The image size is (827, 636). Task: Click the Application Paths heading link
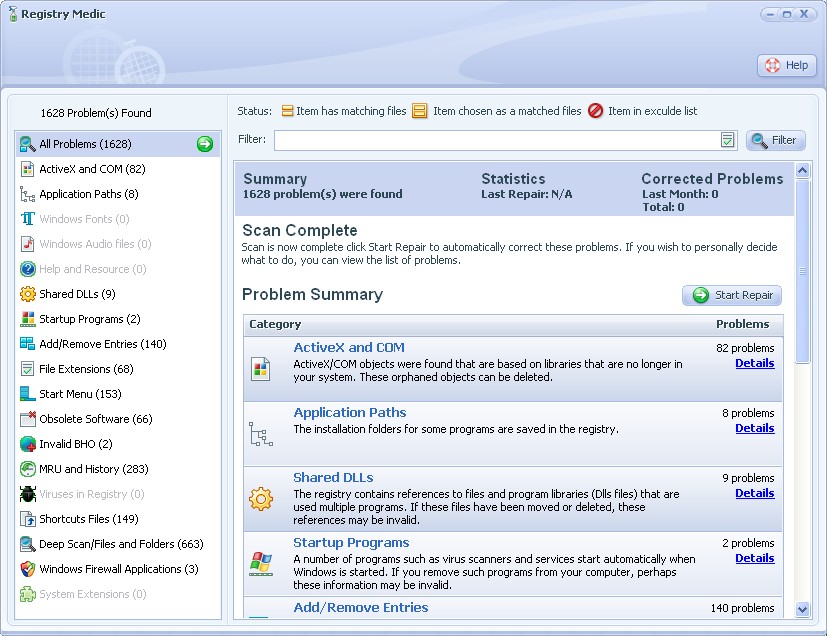[350, 412]
